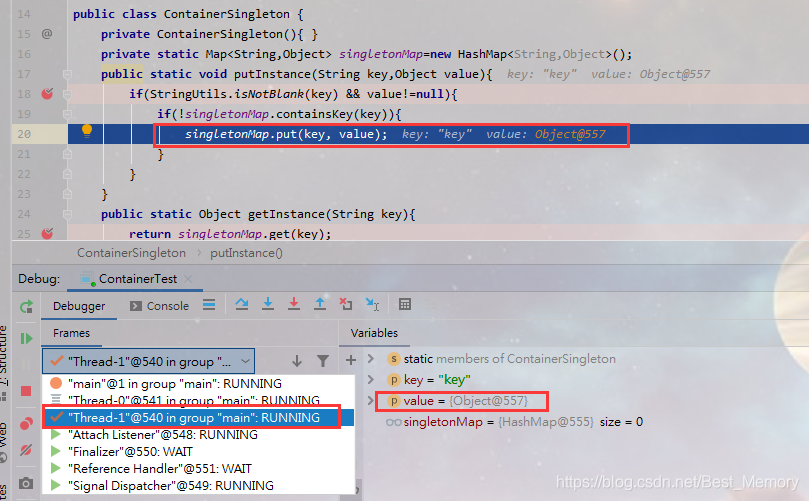Expand the value variable node

370,400
